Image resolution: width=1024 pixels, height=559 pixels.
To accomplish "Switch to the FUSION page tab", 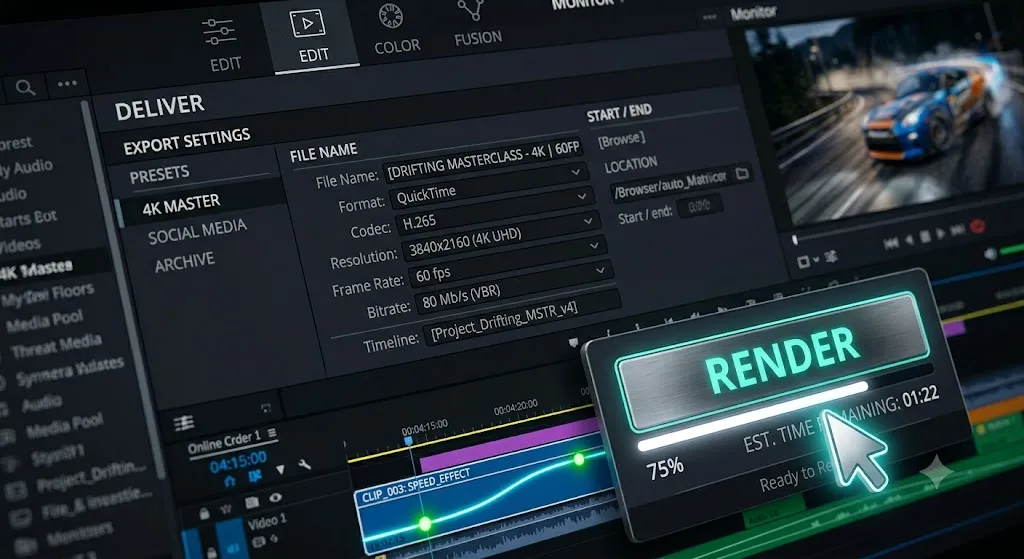I will (477, 24).
